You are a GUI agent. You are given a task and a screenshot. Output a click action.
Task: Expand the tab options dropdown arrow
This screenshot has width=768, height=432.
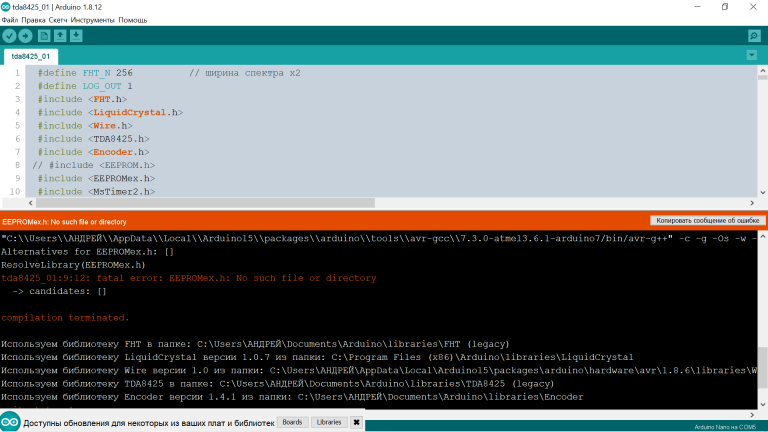point(754,56)
